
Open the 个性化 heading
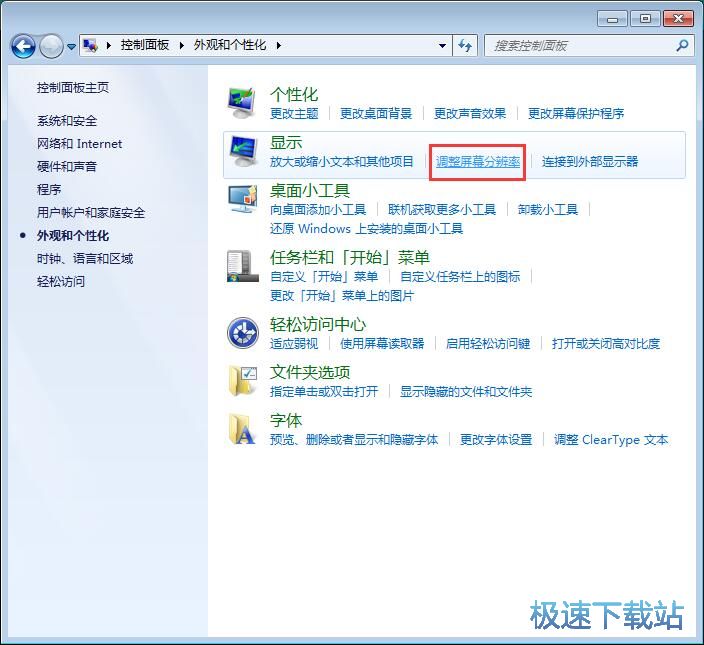tap(294, 94)
